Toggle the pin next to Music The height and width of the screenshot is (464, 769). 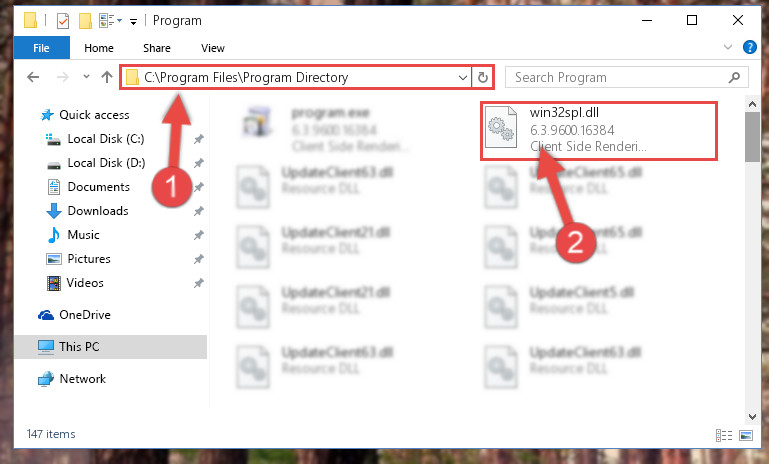198,235
